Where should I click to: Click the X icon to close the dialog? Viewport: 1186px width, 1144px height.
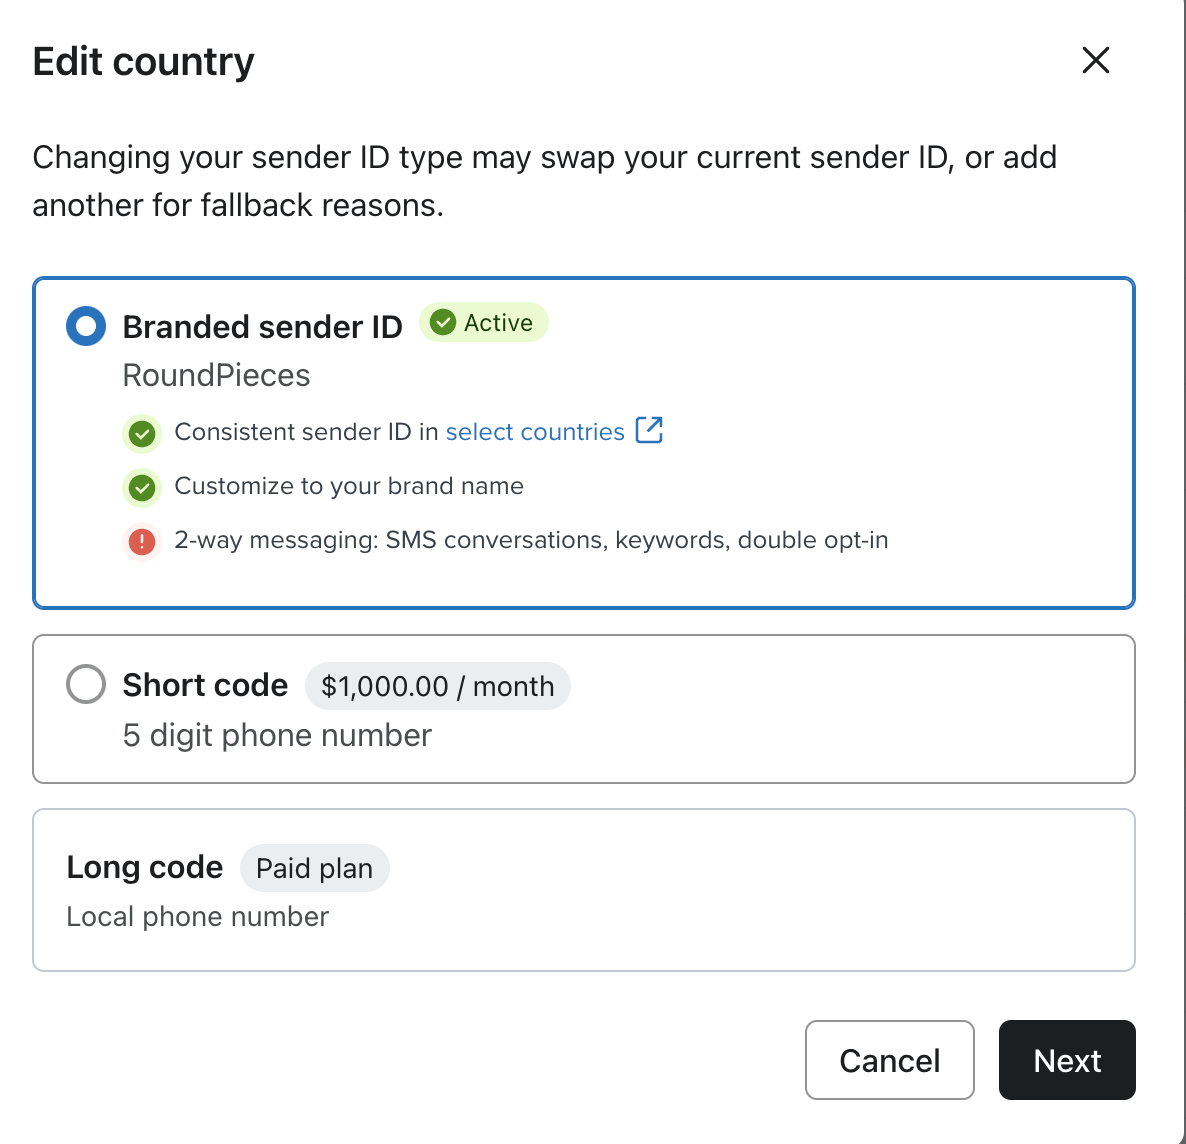pyautogui.click(x=1096, y=61)
